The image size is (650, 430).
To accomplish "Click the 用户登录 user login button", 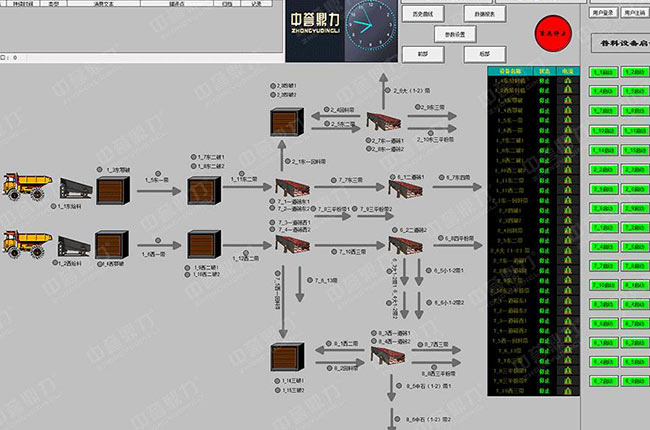I will (603, 13).
